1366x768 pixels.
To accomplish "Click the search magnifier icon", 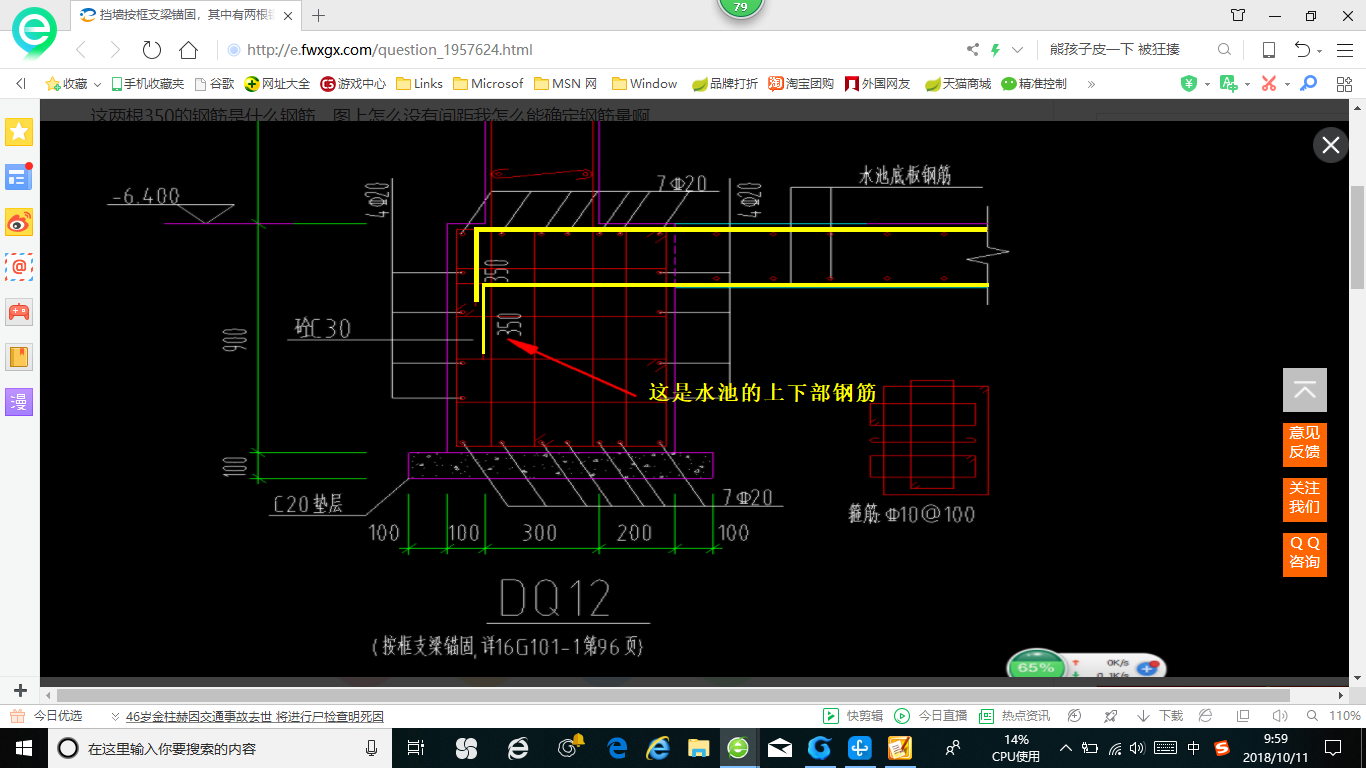I will coord(1224,50).
